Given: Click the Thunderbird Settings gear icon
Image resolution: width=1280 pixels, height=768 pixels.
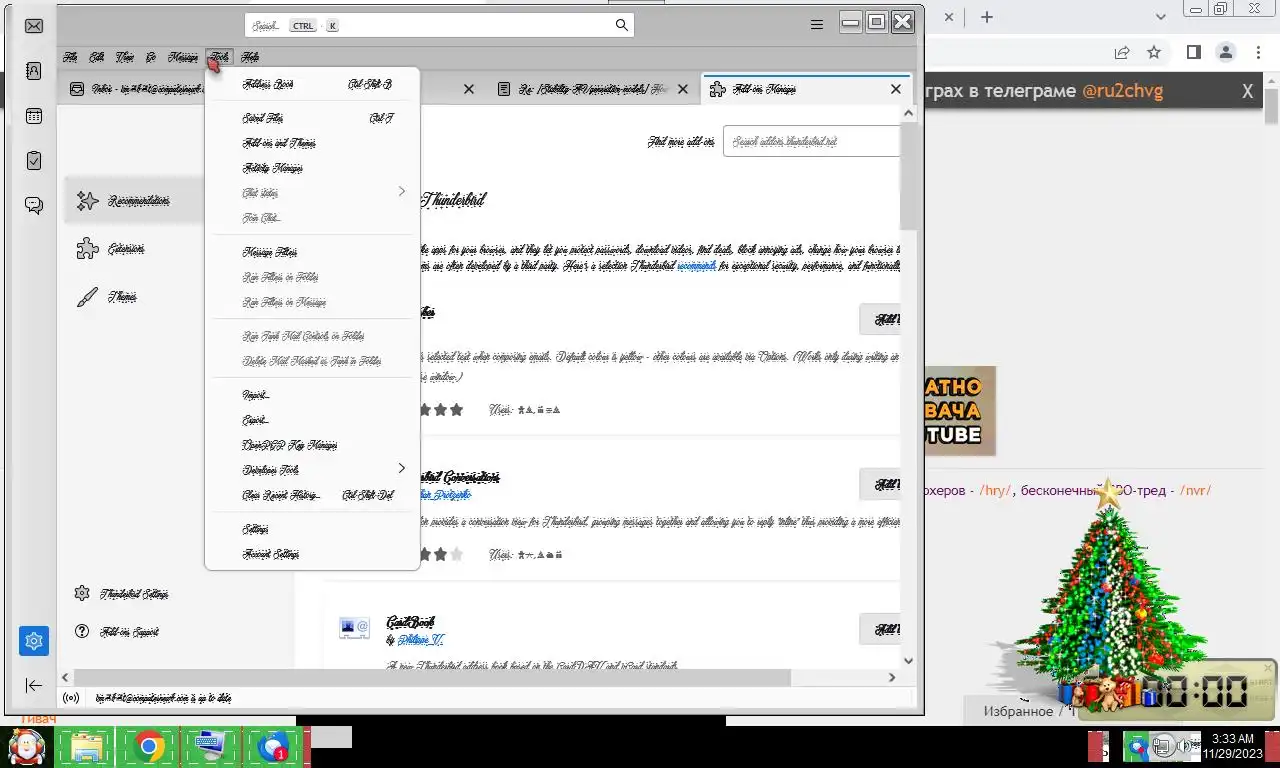Looking at the screenshot, I should coord(82,593).
